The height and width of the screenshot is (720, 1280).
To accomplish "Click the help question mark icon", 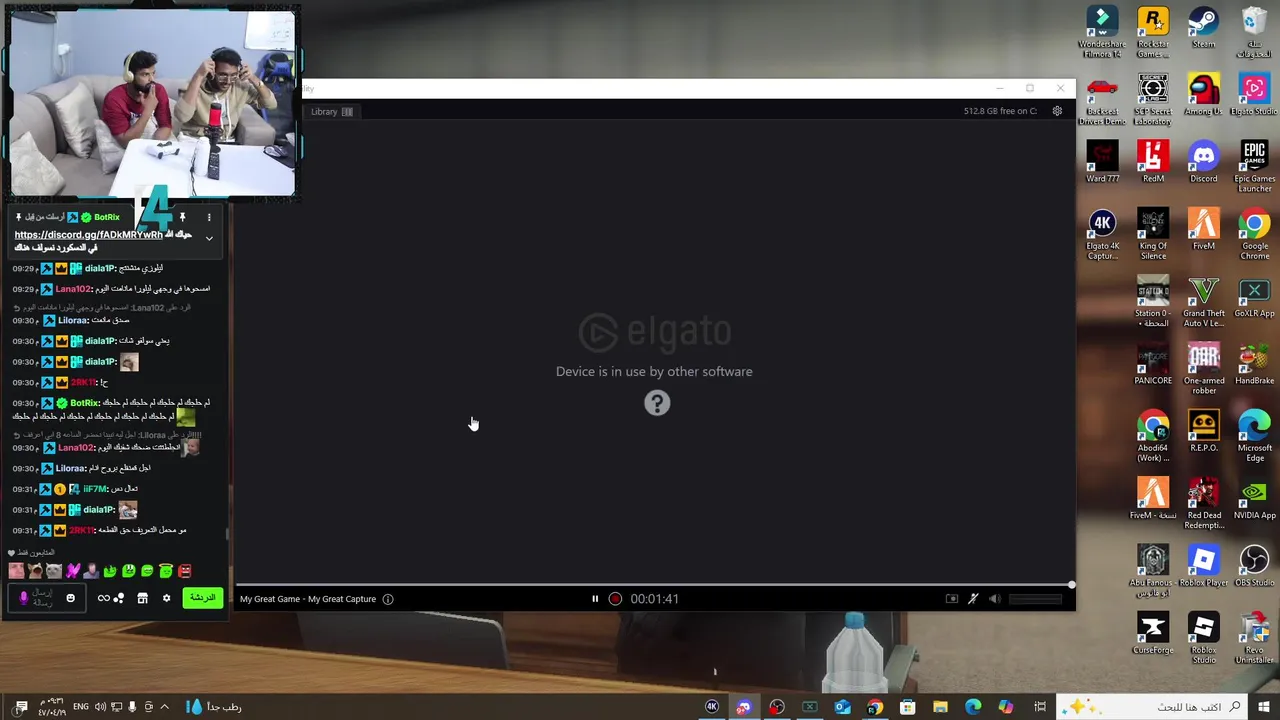I will (x=657, y=403).
